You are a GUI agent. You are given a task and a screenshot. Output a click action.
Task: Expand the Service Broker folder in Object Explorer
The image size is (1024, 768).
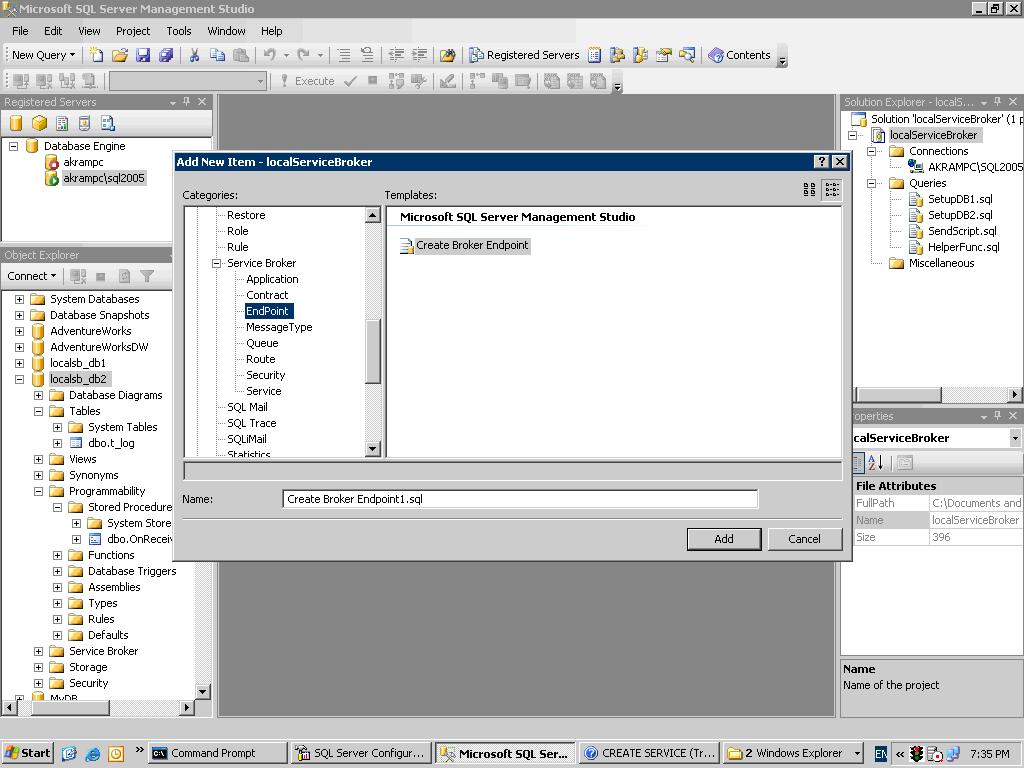coord(39,651)
